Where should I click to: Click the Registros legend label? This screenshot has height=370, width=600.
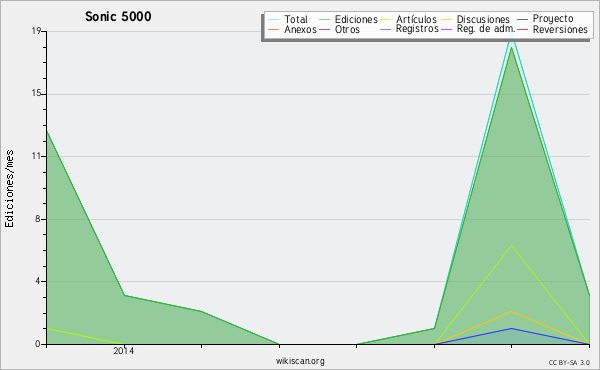417,29
